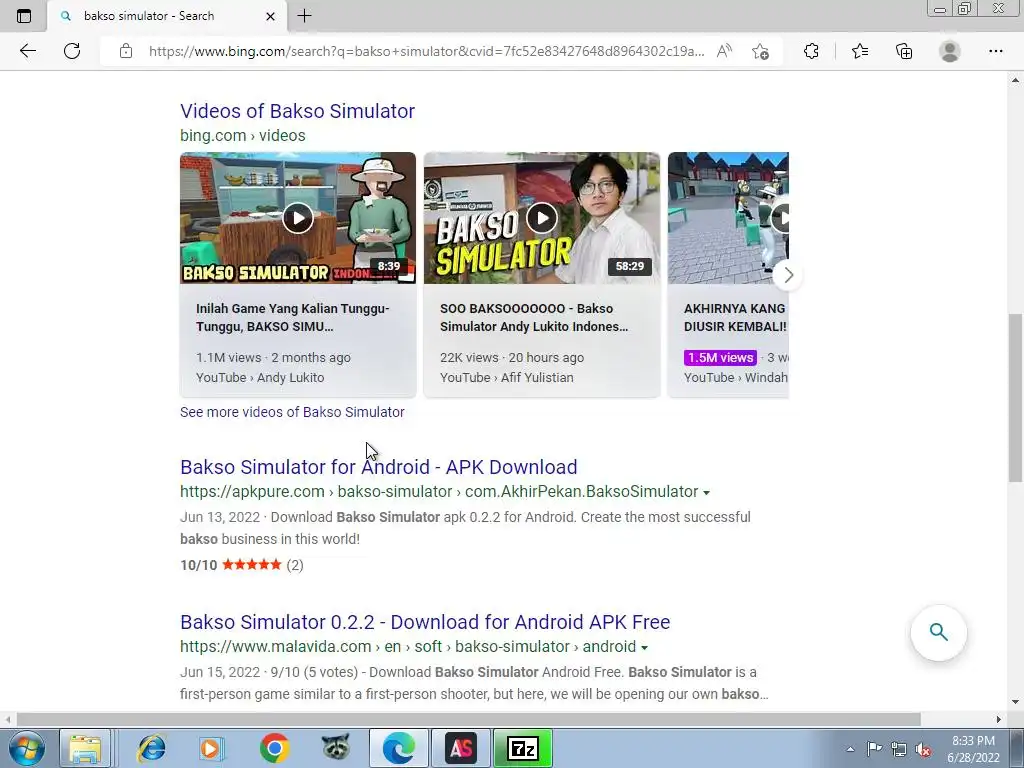
Task: Open the Collections icon
Action: click(904, 51)
